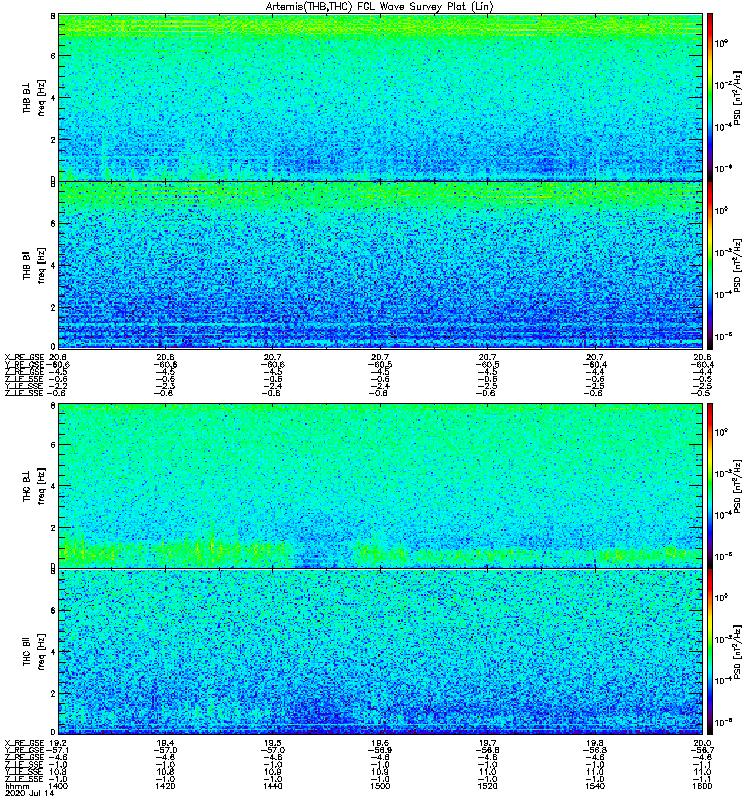Click the 'X_RE_GSE' row label under the THB panels
Screen dimensions: 750x800
24,358
